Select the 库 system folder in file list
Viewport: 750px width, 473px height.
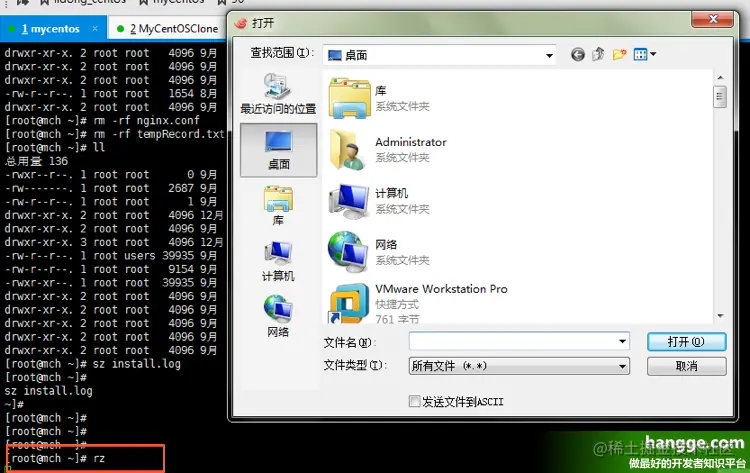[x=380, y=98]
